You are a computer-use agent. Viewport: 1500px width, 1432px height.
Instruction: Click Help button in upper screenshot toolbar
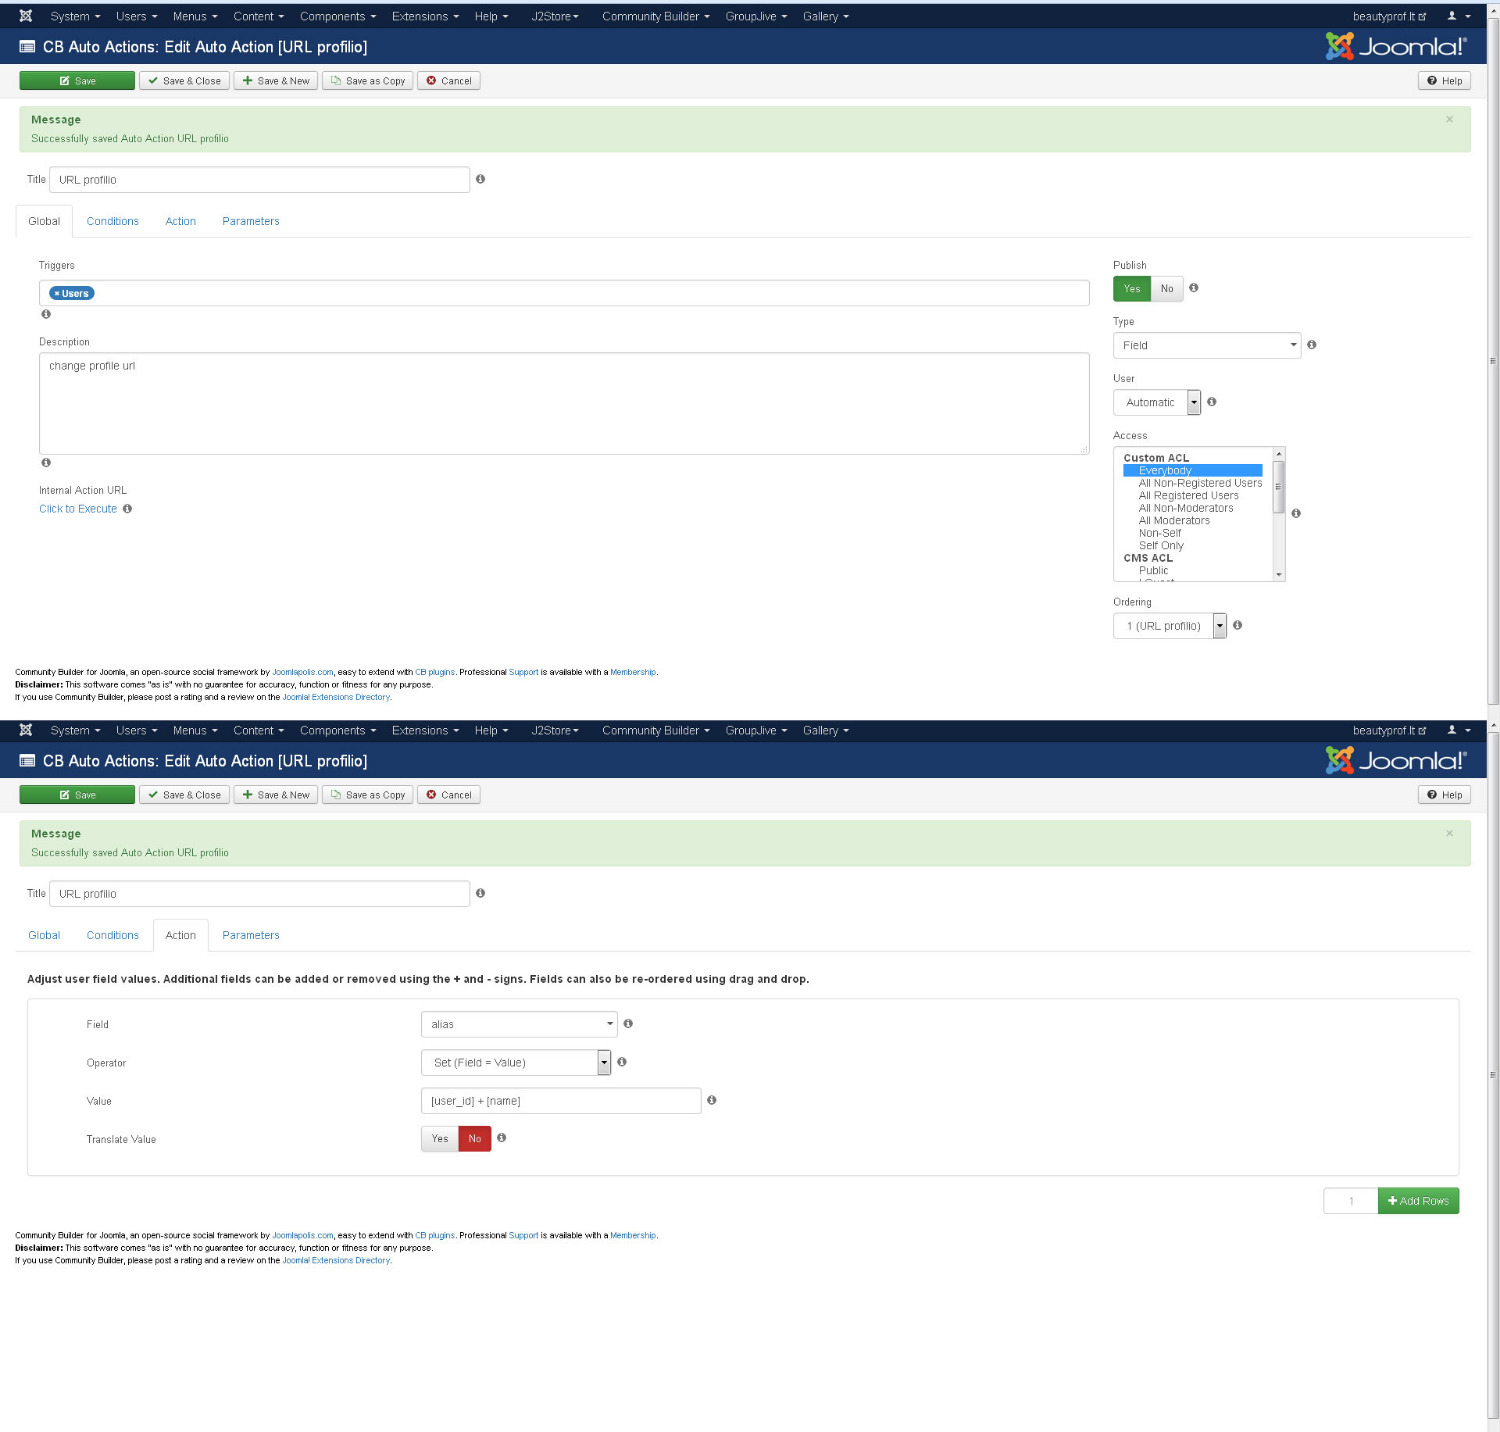[1444, 81]
